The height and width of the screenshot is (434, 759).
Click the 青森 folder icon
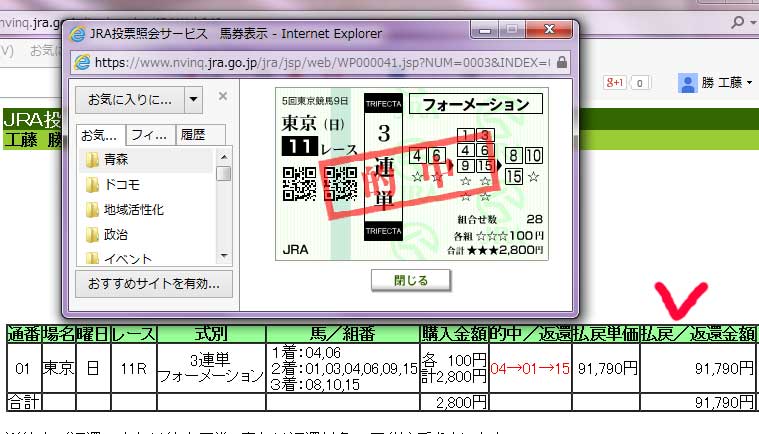(x=92, y=159)
